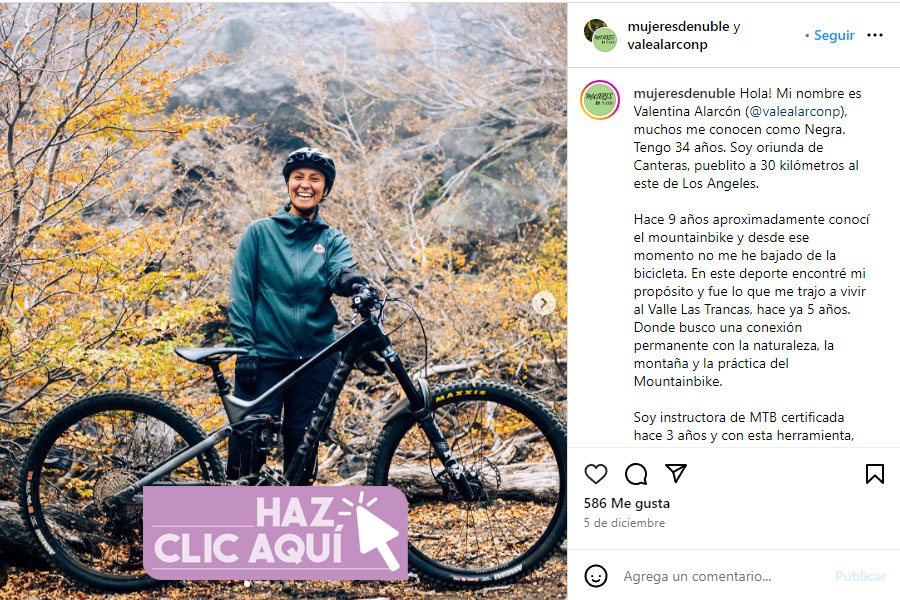Screen dimensions: 900x600
Task: Like the post with the heart icon
Action: point(596,474)
